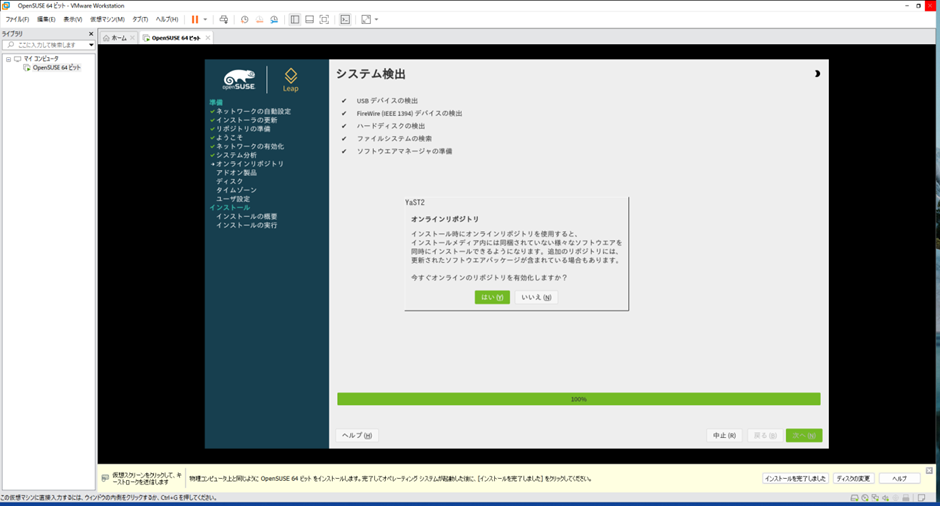Click the console view toolbar icon
The width and height of the screenshot is (940, 506).
click(346, 19)
